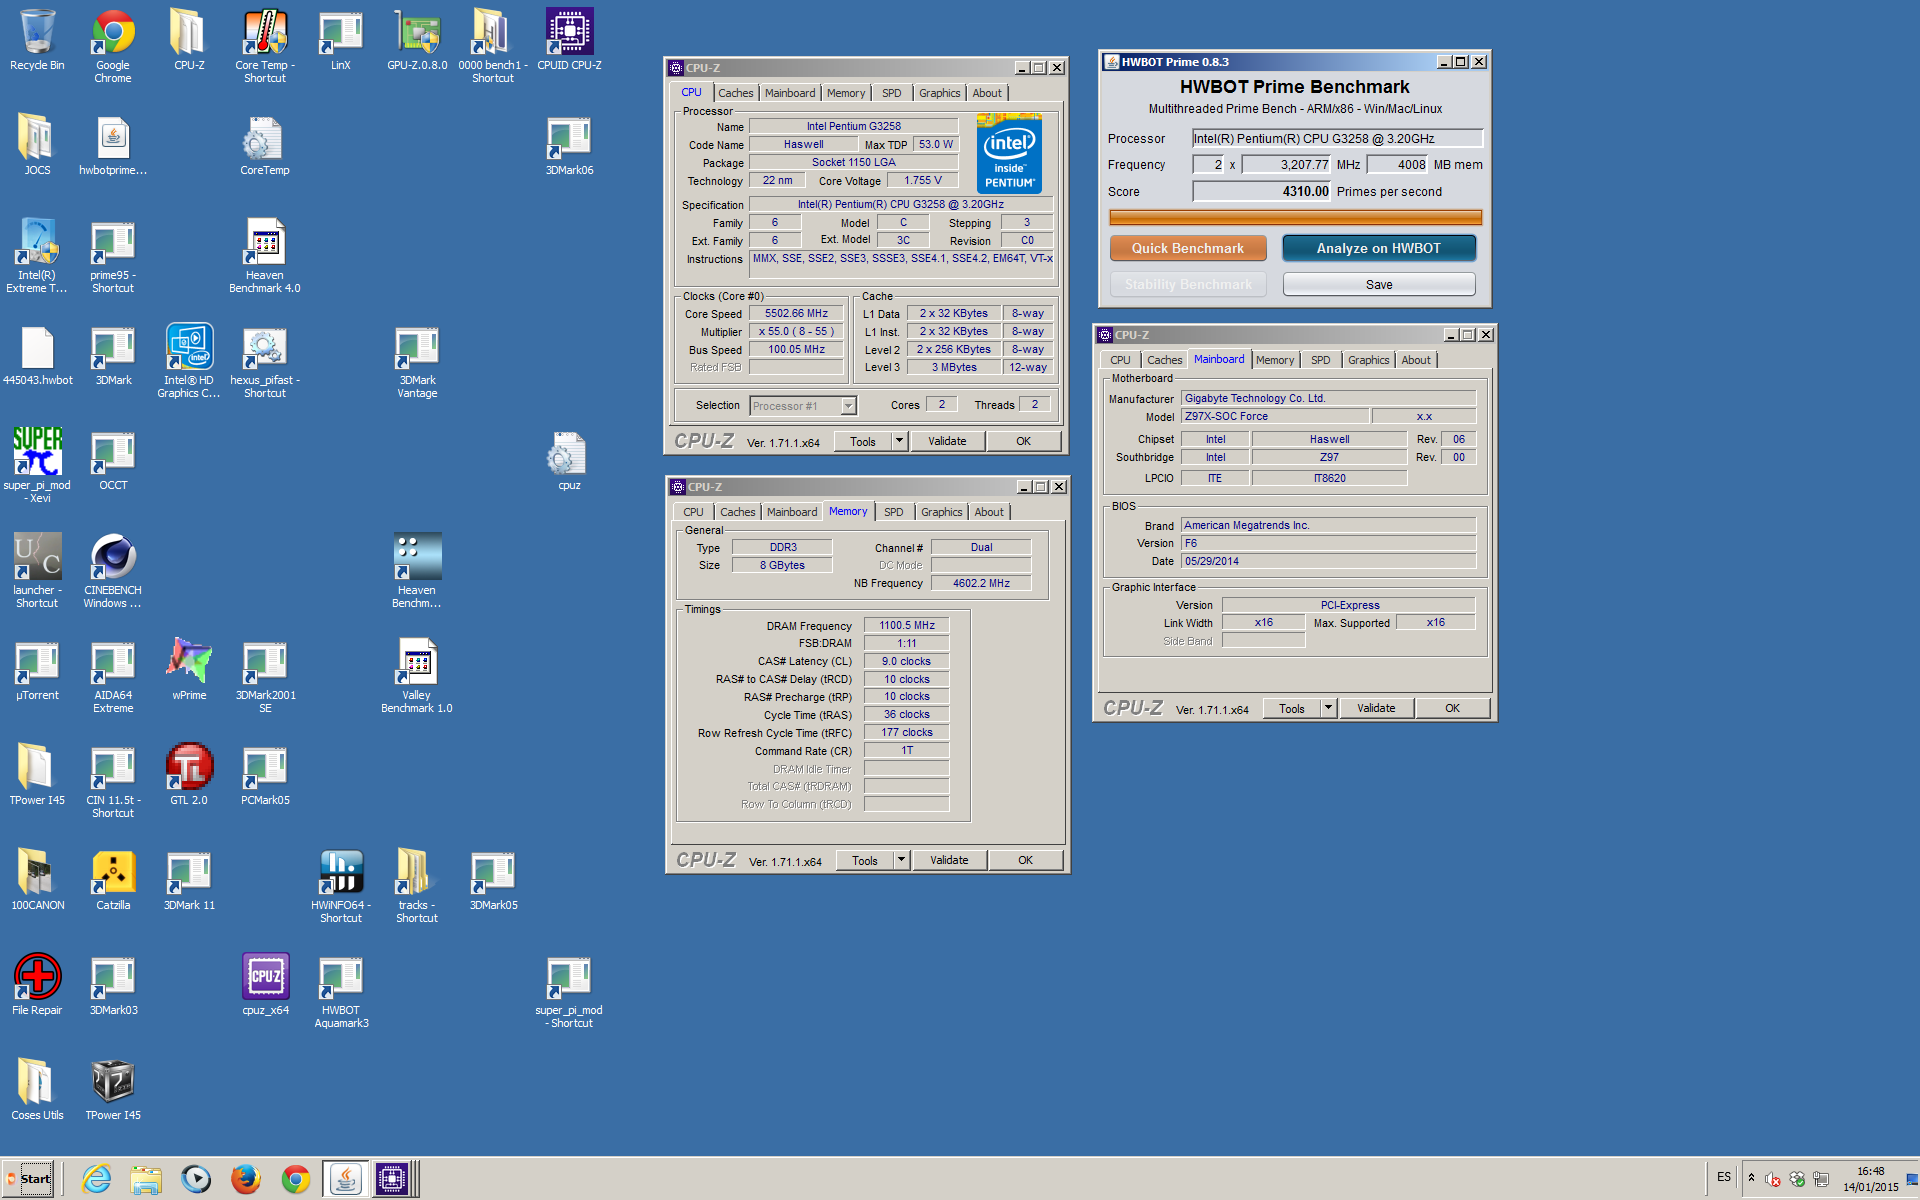Open prime95 Shortcut desktop icon

[113, 255]
